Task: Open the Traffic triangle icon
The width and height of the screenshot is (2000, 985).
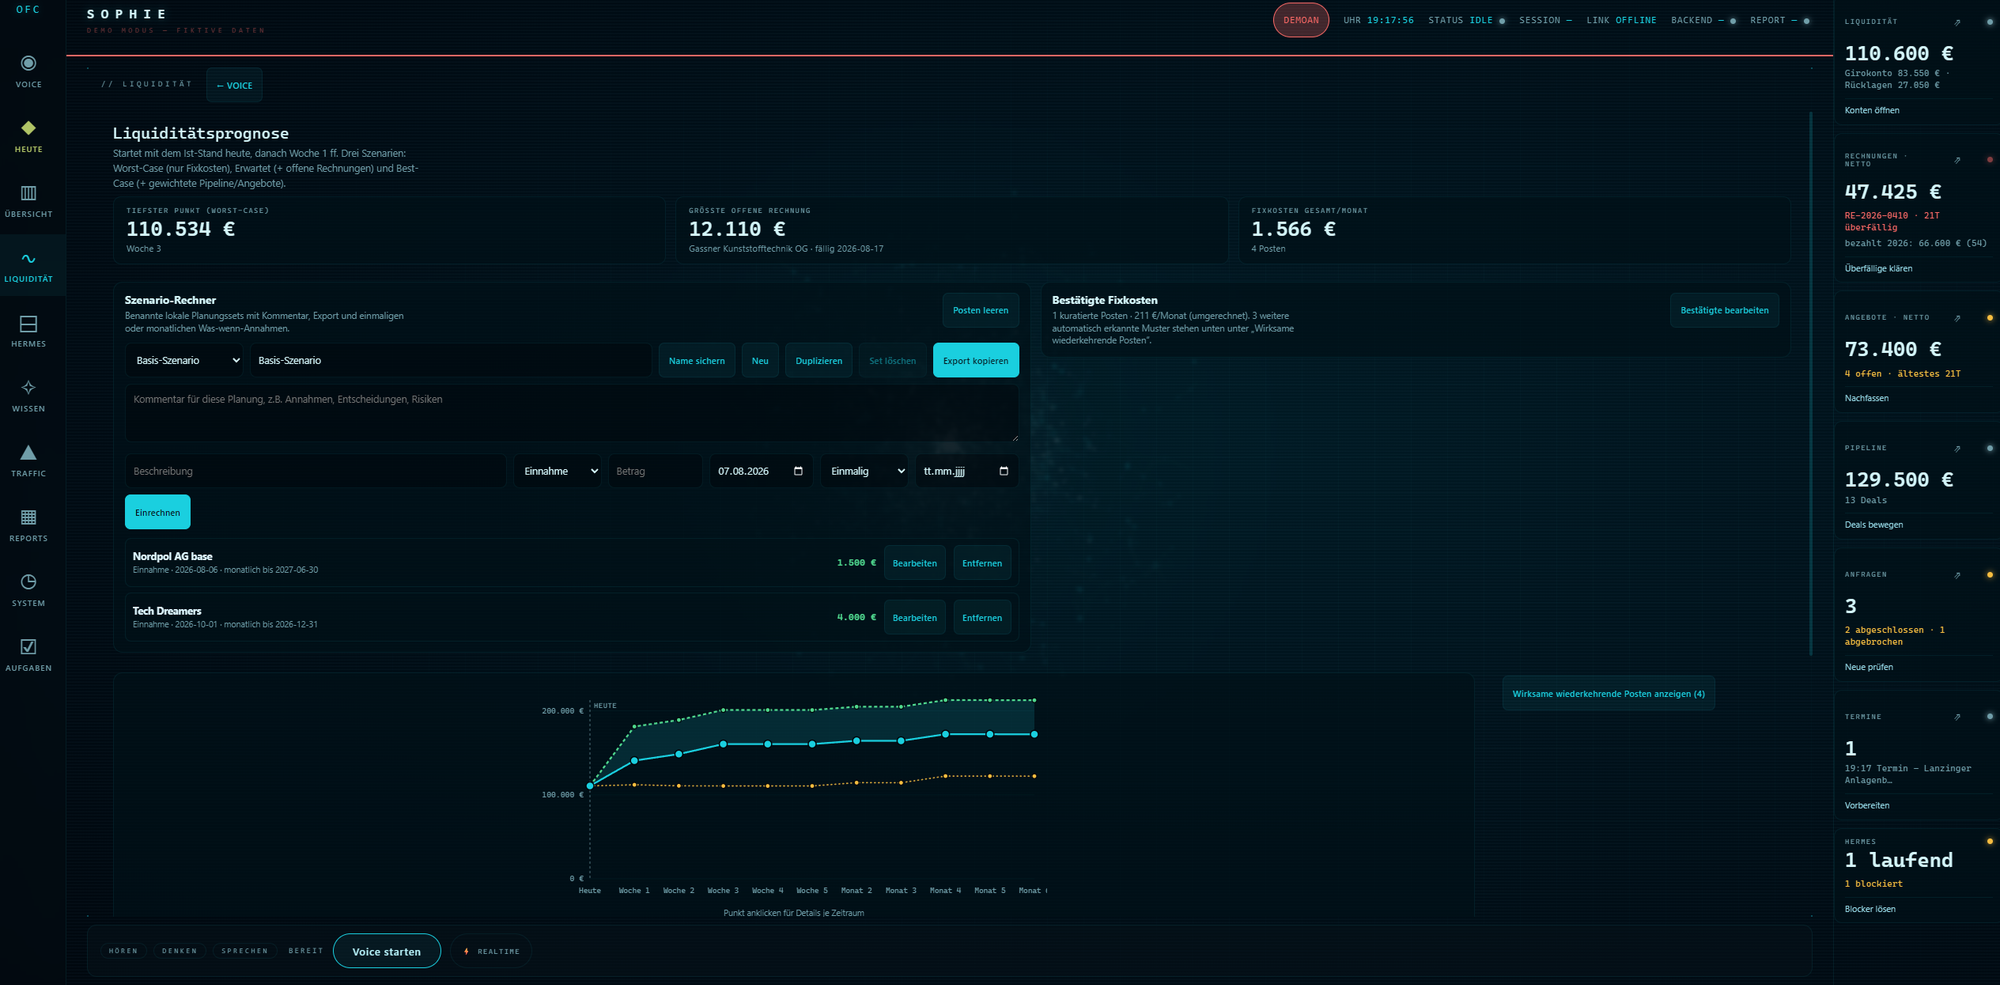Action: coord(29,453)
